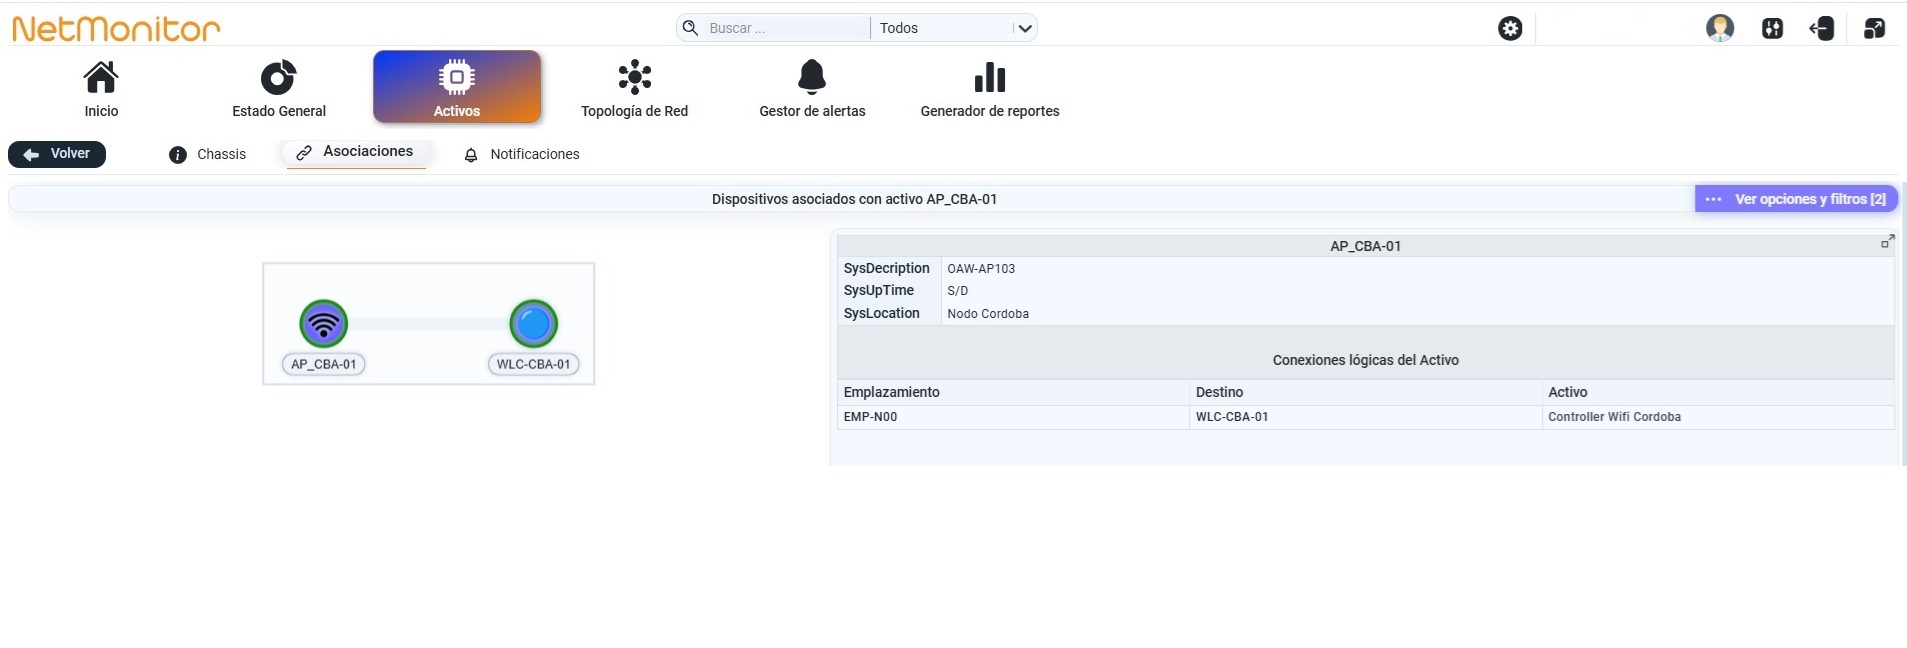Open Ver opciones y filtros button
1907x648 pixels.
pyautogui.click(x=1796, y=199)
